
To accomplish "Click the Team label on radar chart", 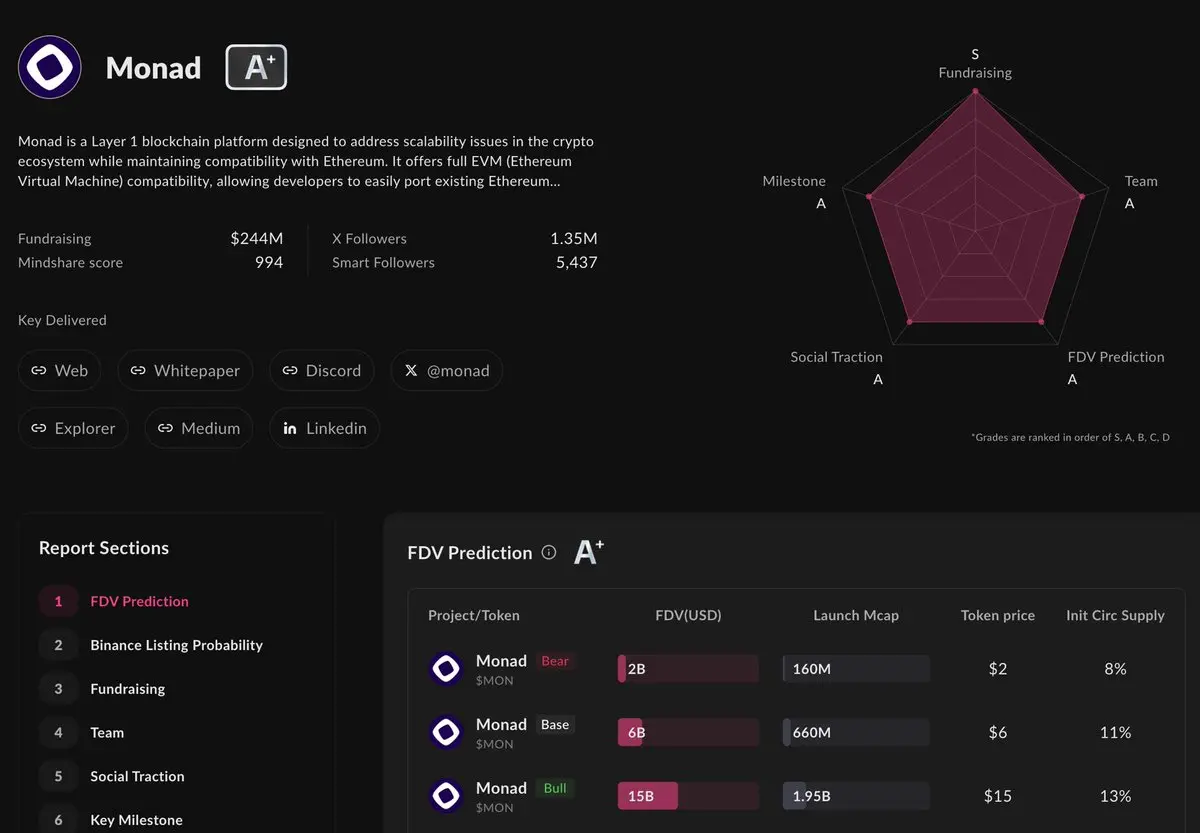I will tap(1141, 181).
